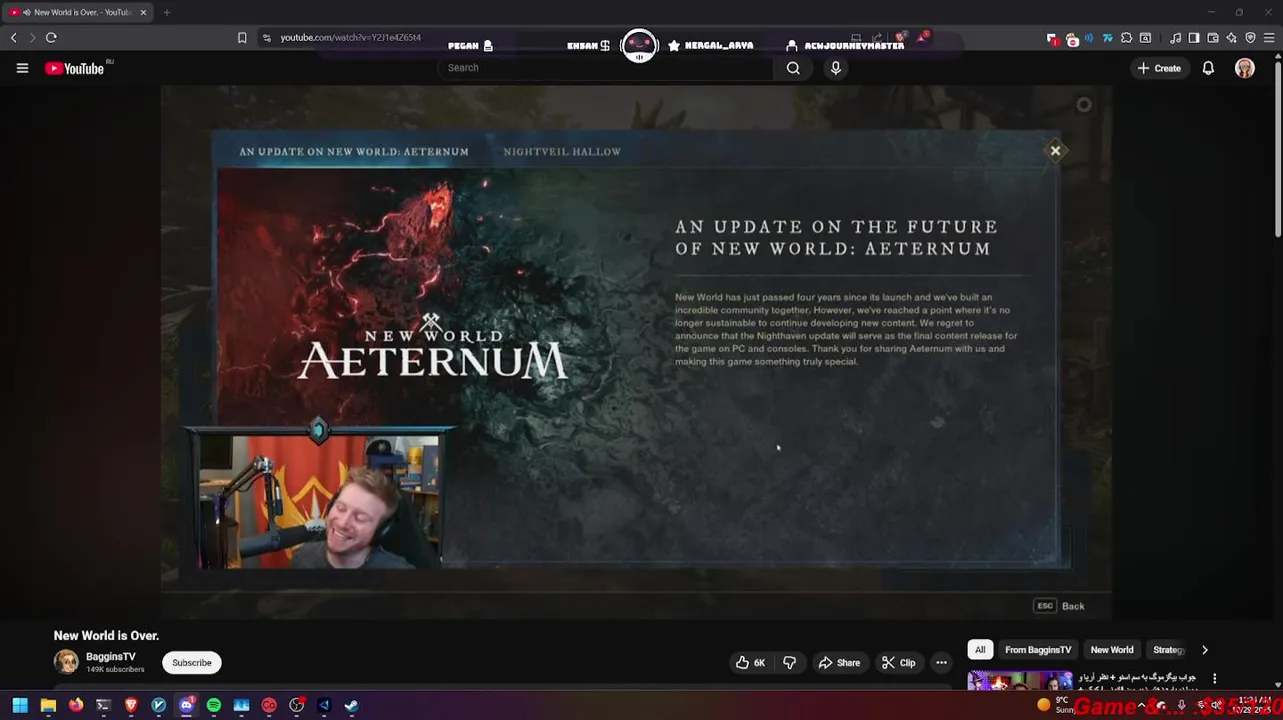Select the New World filter chip
This screenshot has width=1283, height=720.
[1112, 650]
